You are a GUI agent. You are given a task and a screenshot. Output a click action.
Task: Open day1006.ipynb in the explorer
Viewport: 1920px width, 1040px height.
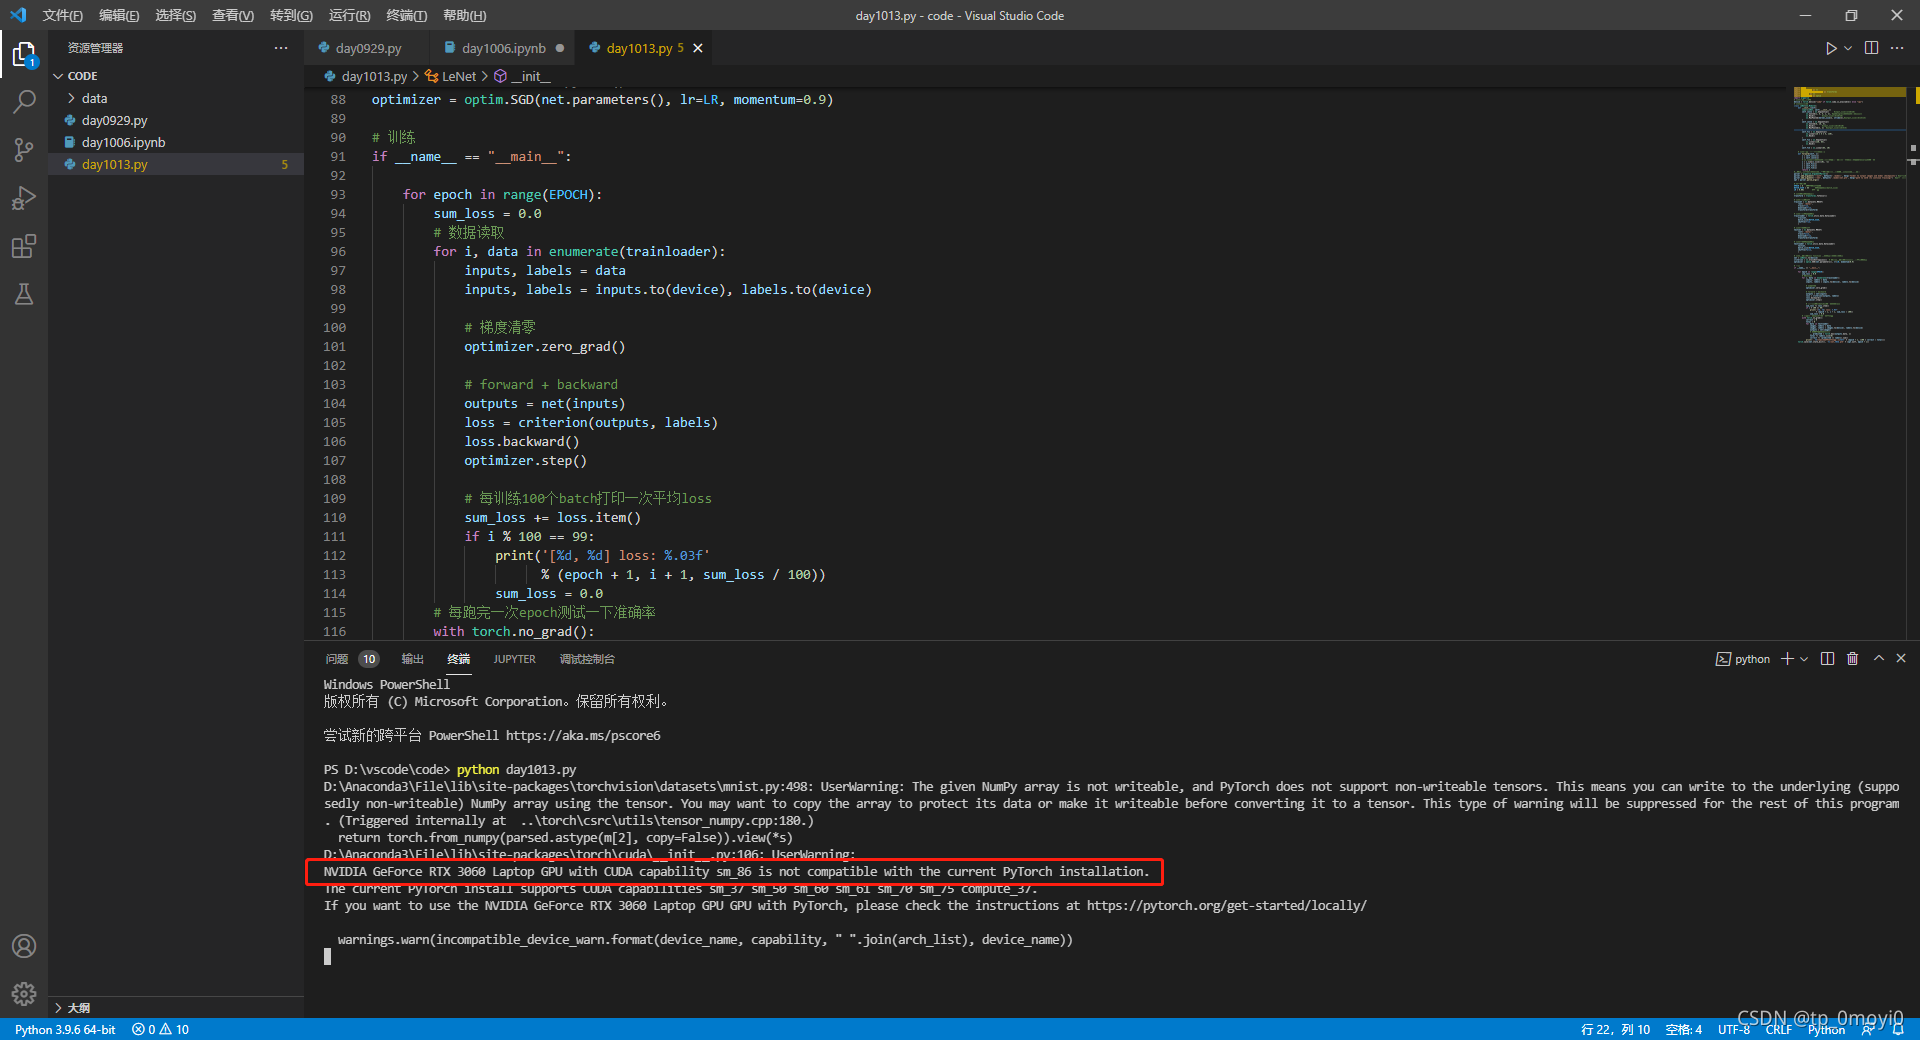point(176,142)
